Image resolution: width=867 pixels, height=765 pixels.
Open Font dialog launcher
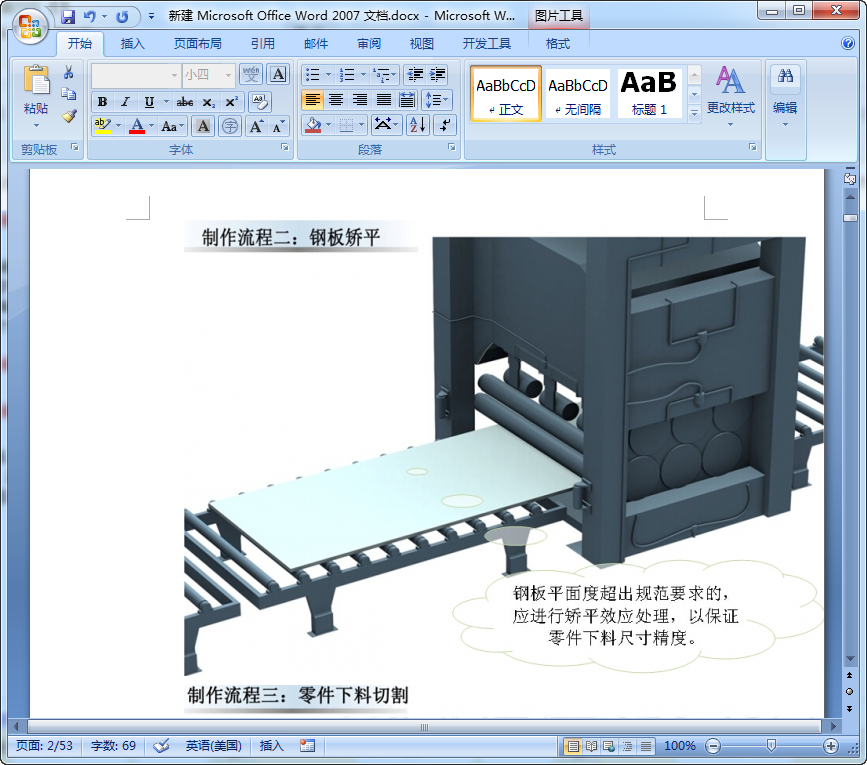tap(284, 147)
